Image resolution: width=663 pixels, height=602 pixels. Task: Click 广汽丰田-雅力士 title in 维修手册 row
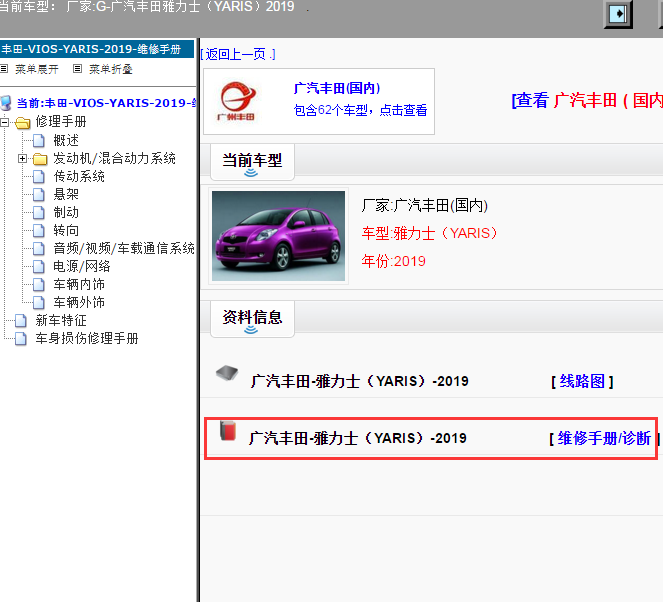pyautogui.click(x=358, y=438)
